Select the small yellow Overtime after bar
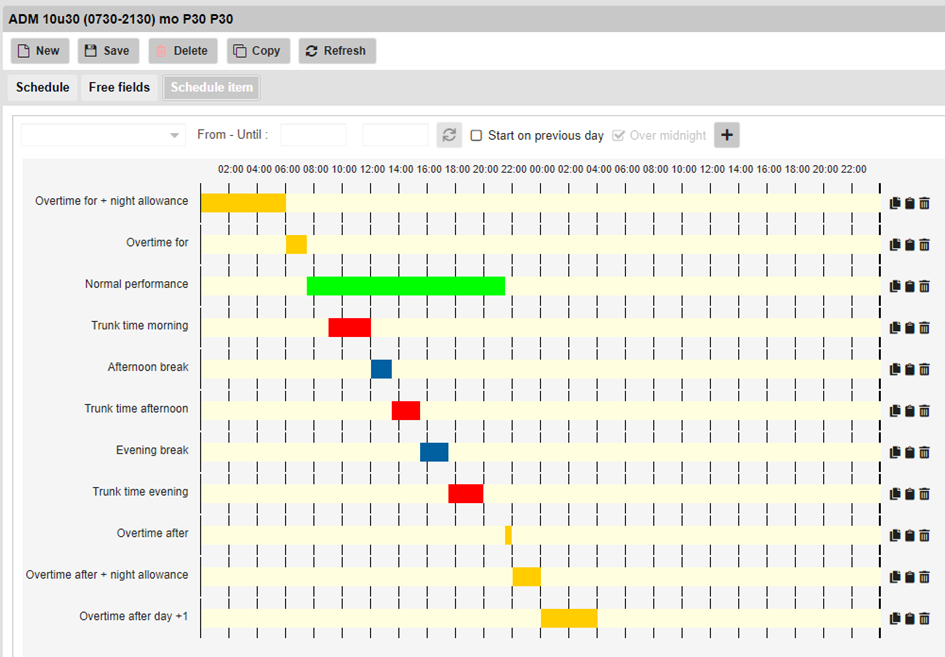This screenshot has height=657, width=945. coord(509,536)
